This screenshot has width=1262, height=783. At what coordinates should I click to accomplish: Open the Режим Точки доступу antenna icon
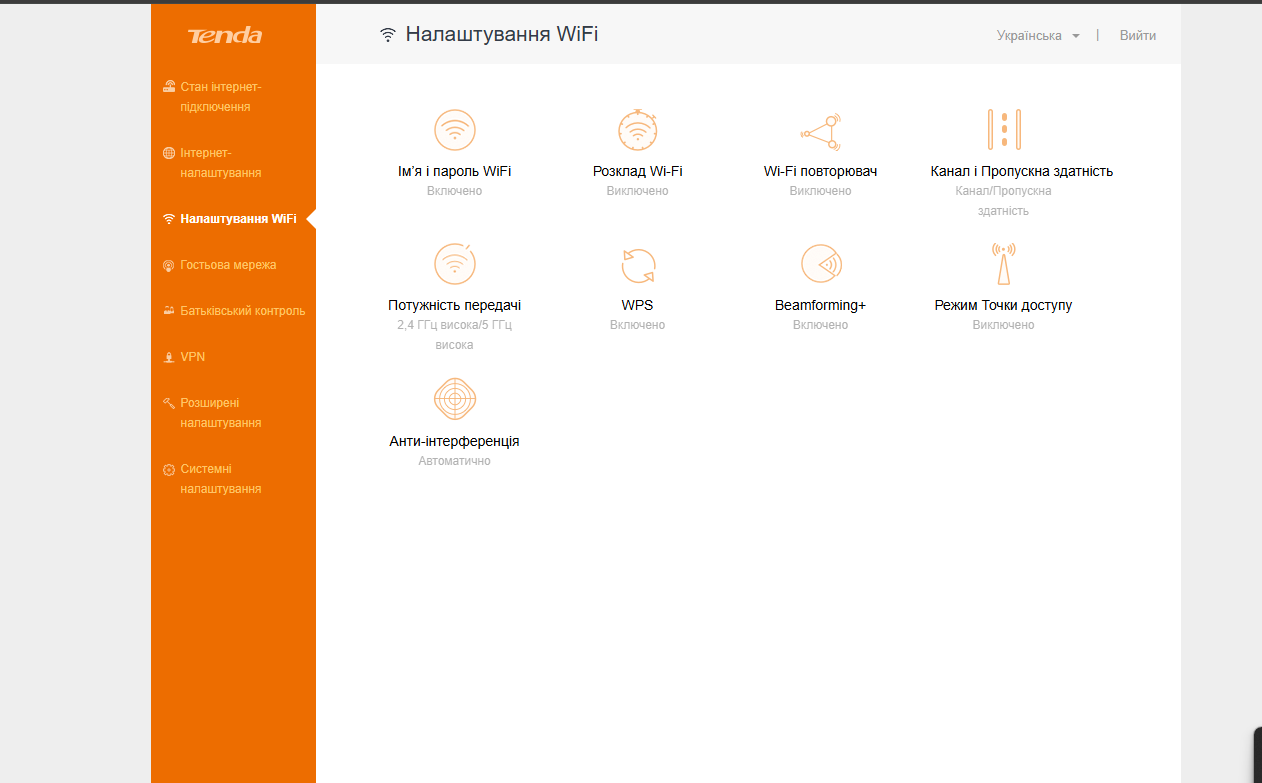click(1003, 264)
